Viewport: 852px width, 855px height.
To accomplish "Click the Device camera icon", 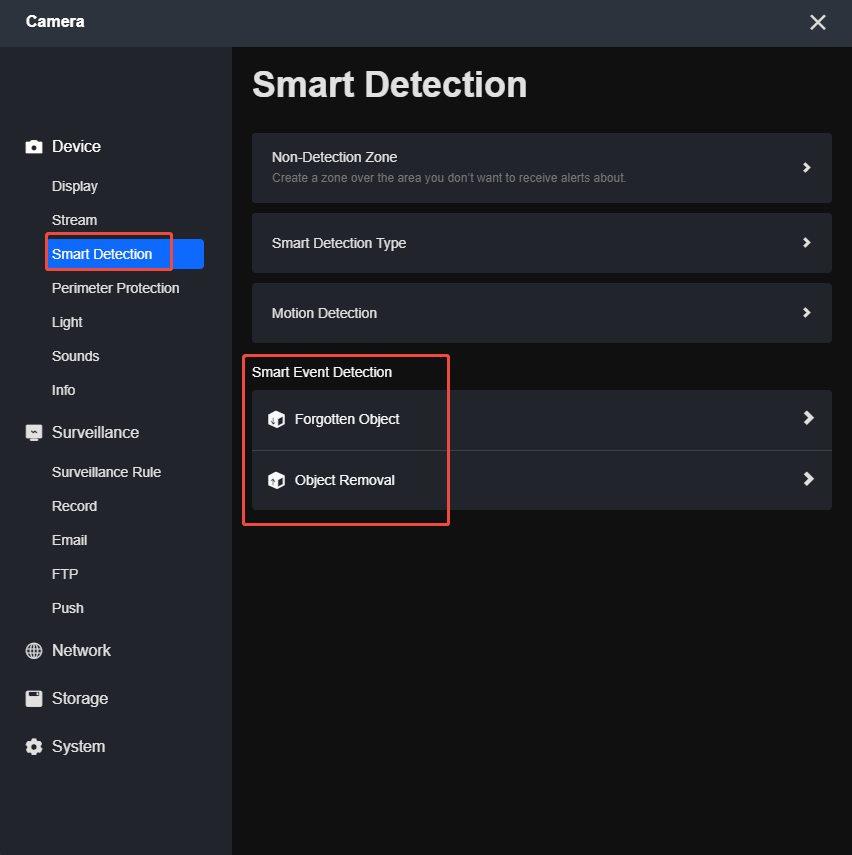I will click(33, 146).
